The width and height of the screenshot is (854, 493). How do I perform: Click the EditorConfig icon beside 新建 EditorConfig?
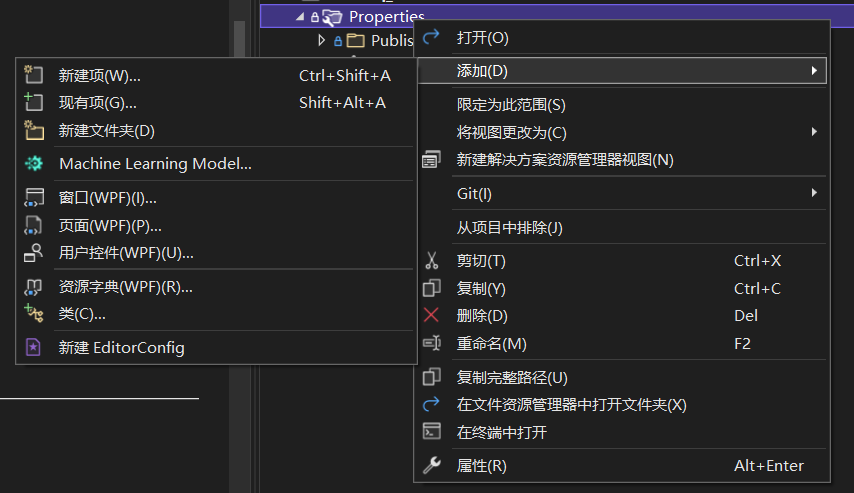pos(33,347)
